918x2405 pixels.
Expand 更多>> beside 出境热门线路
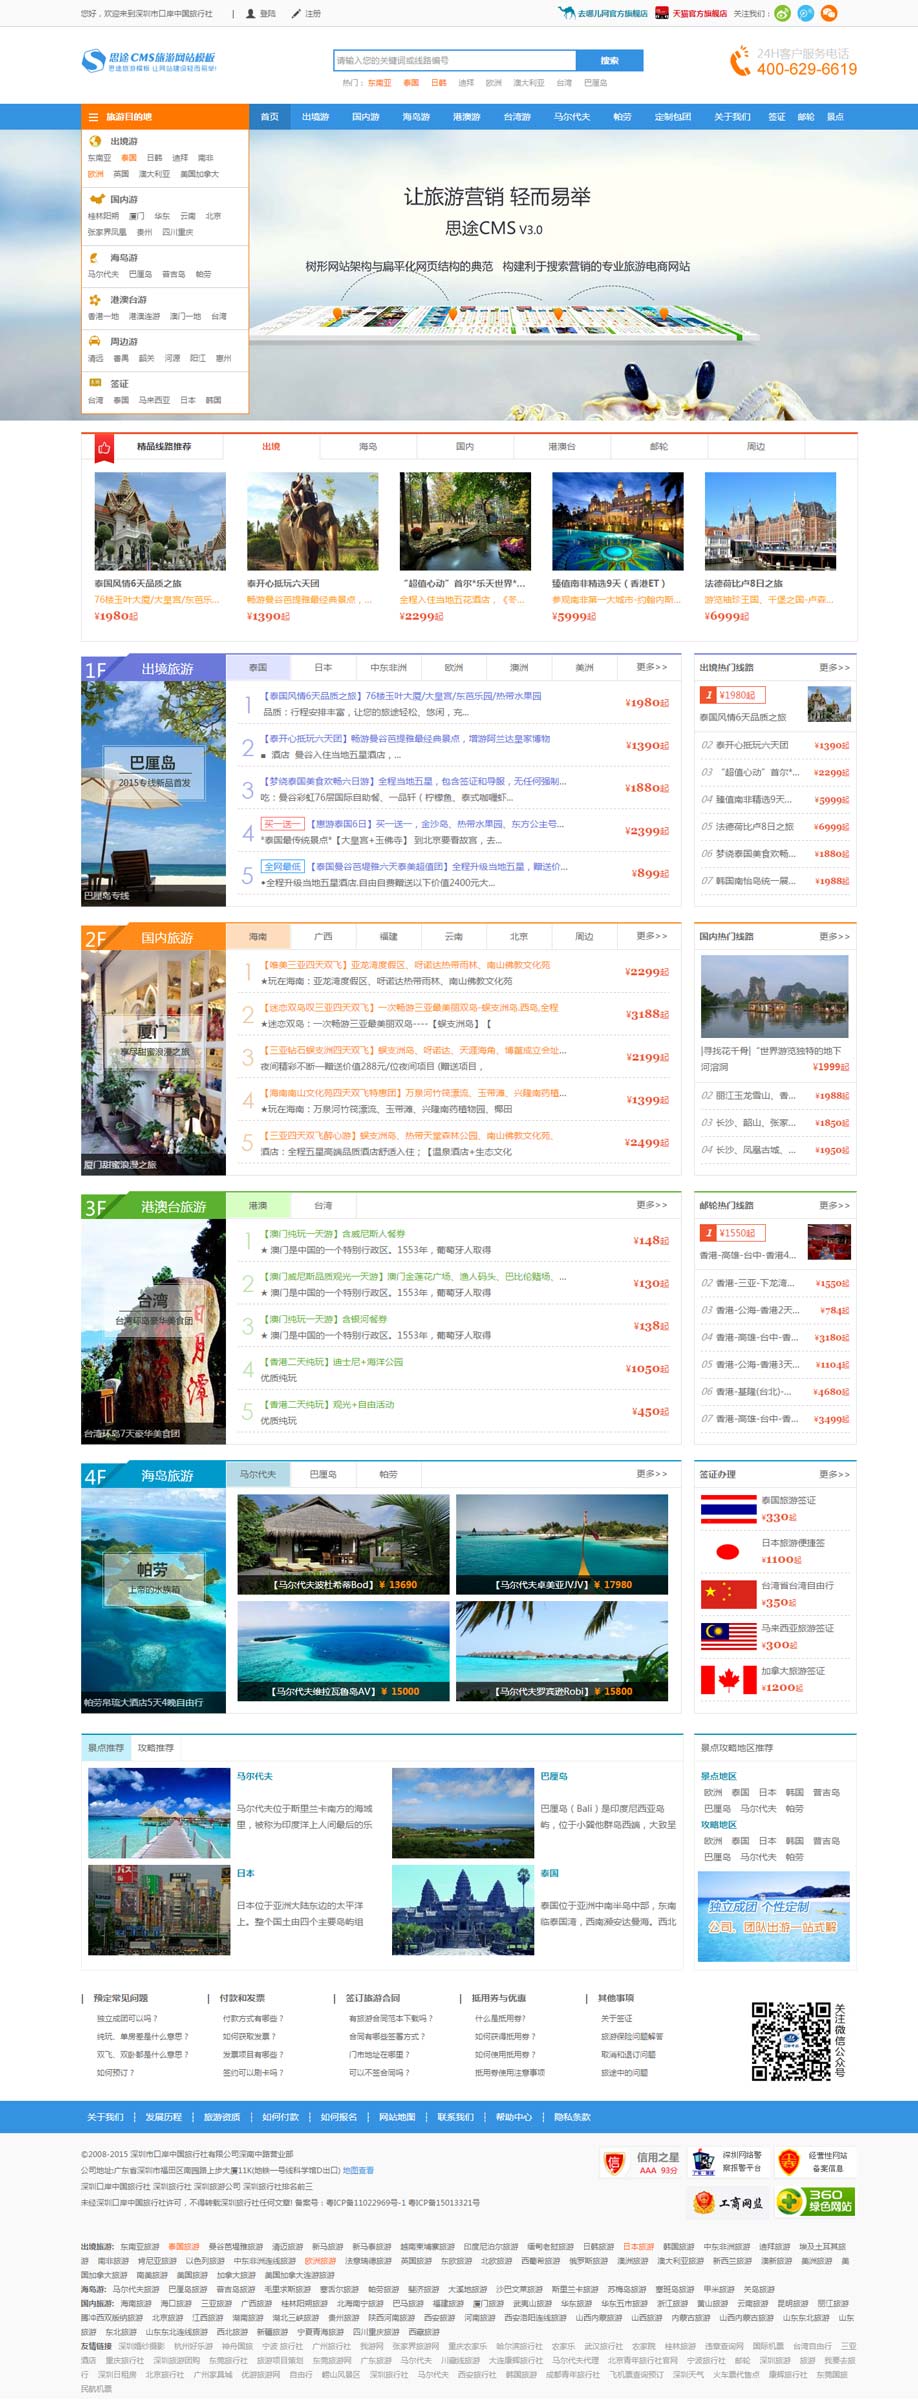[834, 667]
